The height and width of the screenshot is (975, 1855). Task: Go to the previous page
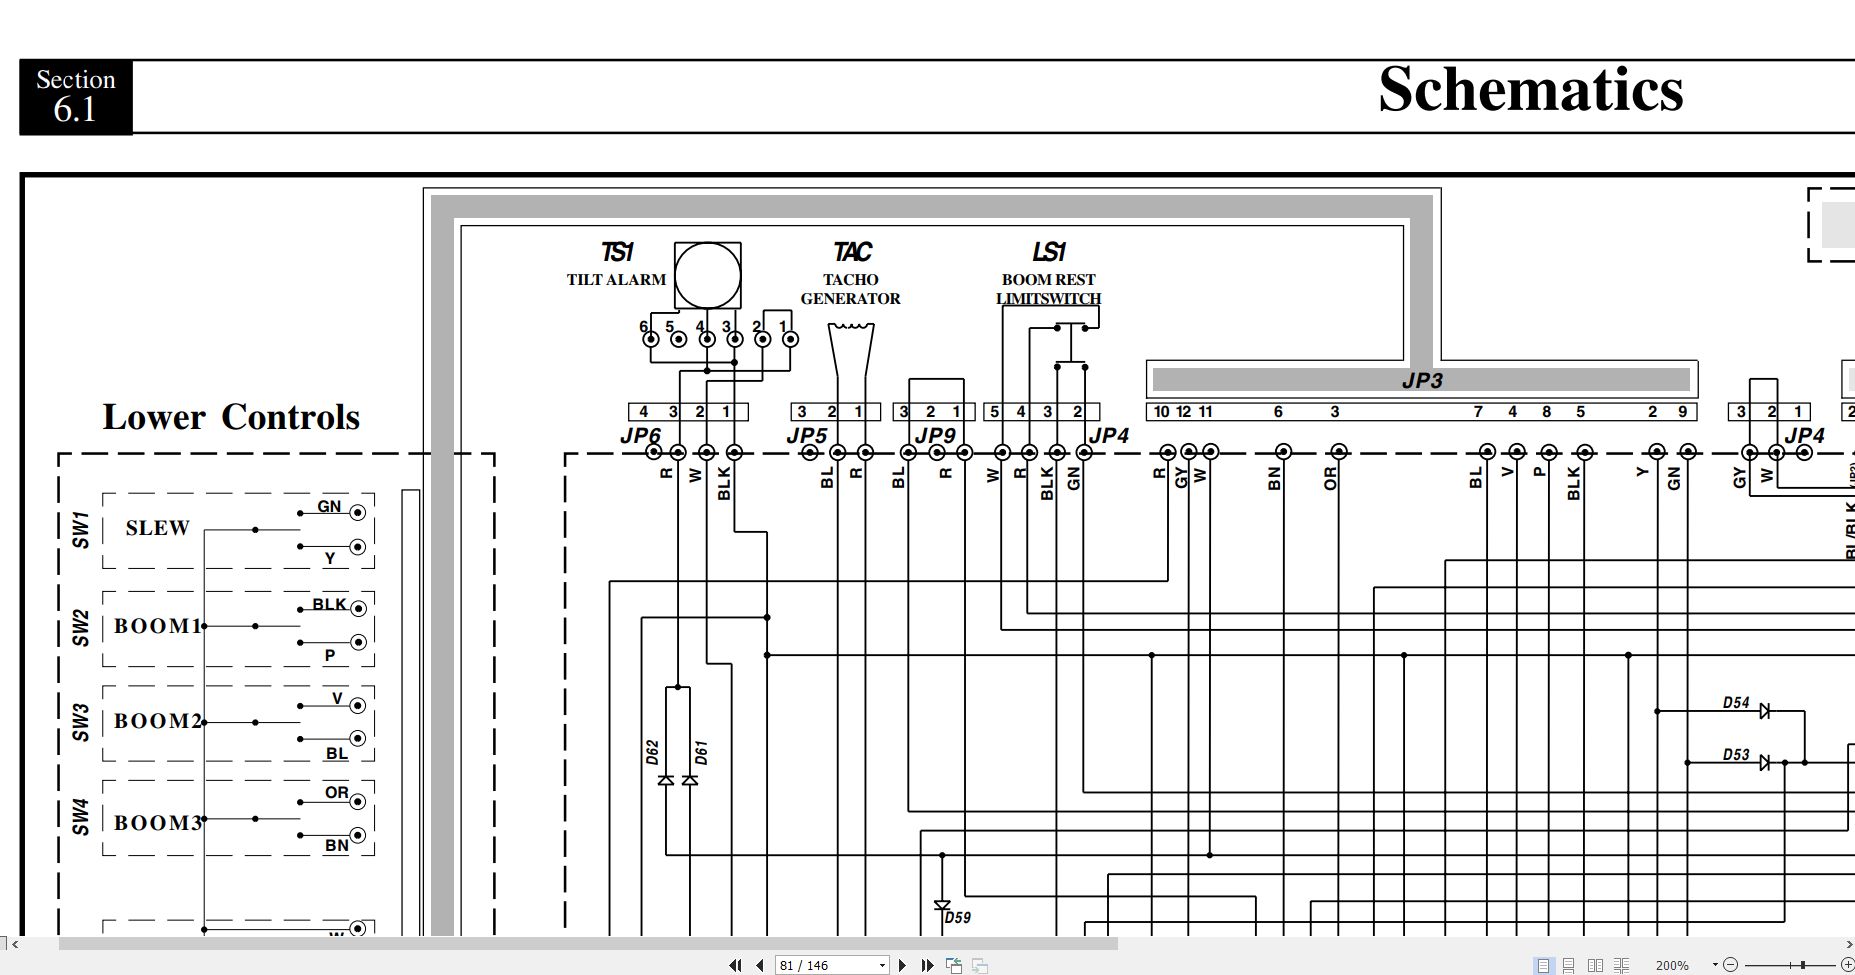760,965
